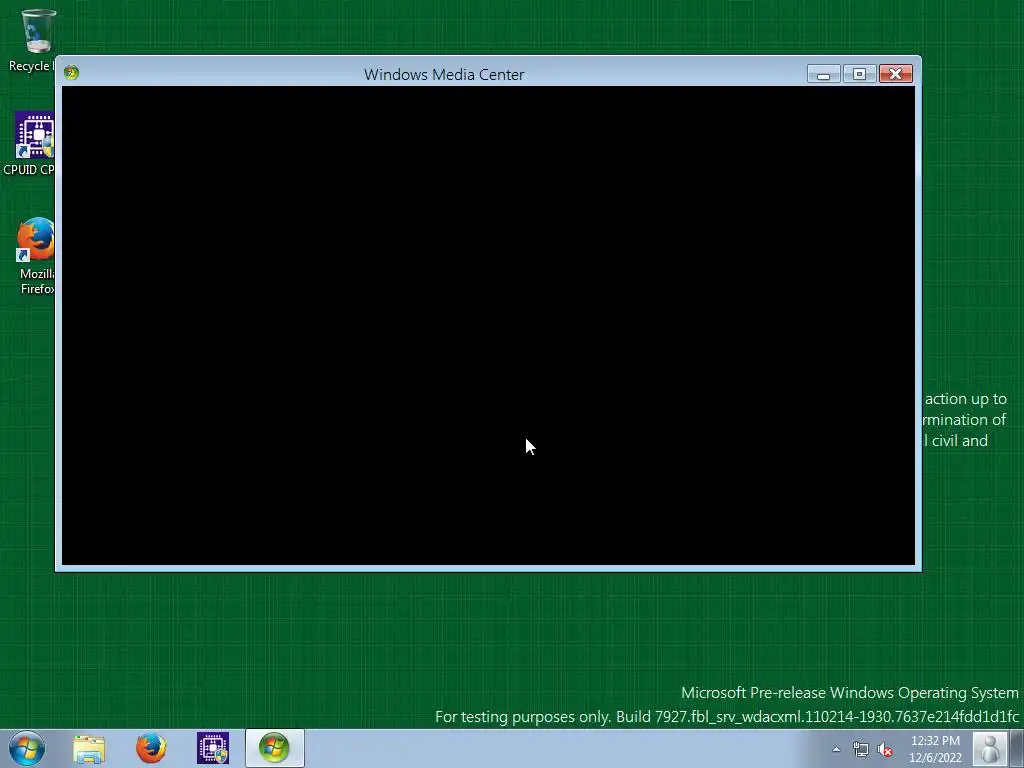Launch Windows Explorer from the taskbar
The width and height of the screenshot is (1024, 768).
coord(89,748)
